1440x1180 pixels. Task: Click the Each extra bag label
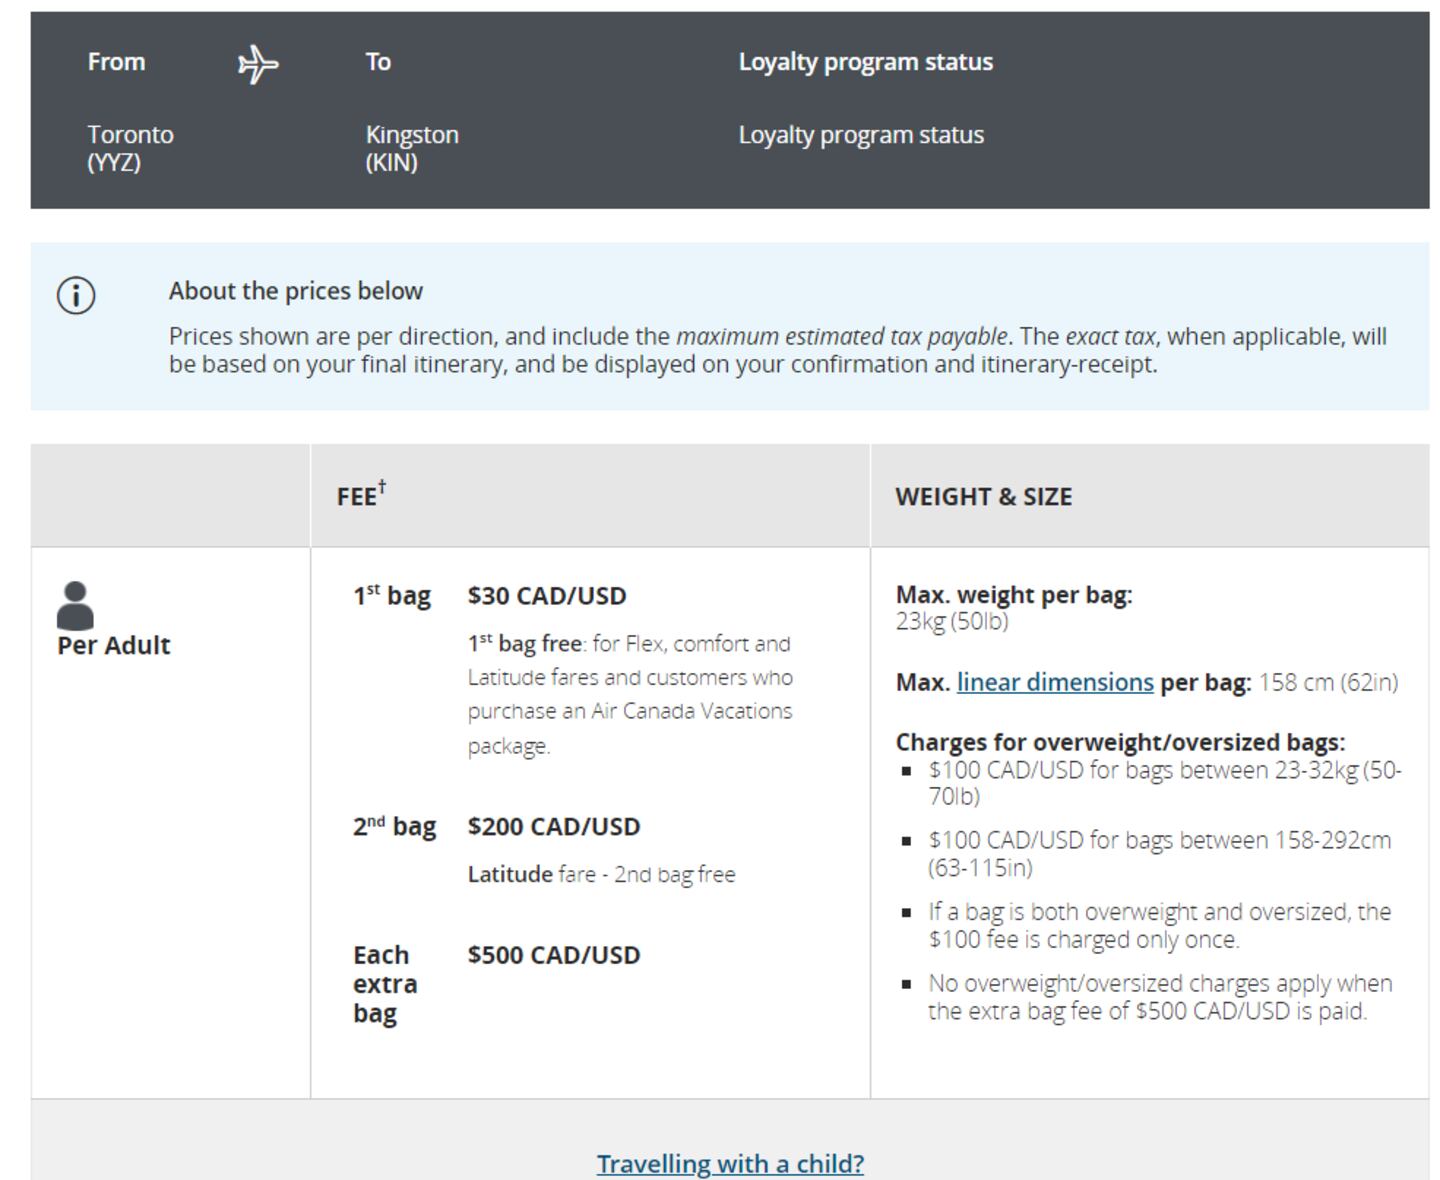click(385, 984)
